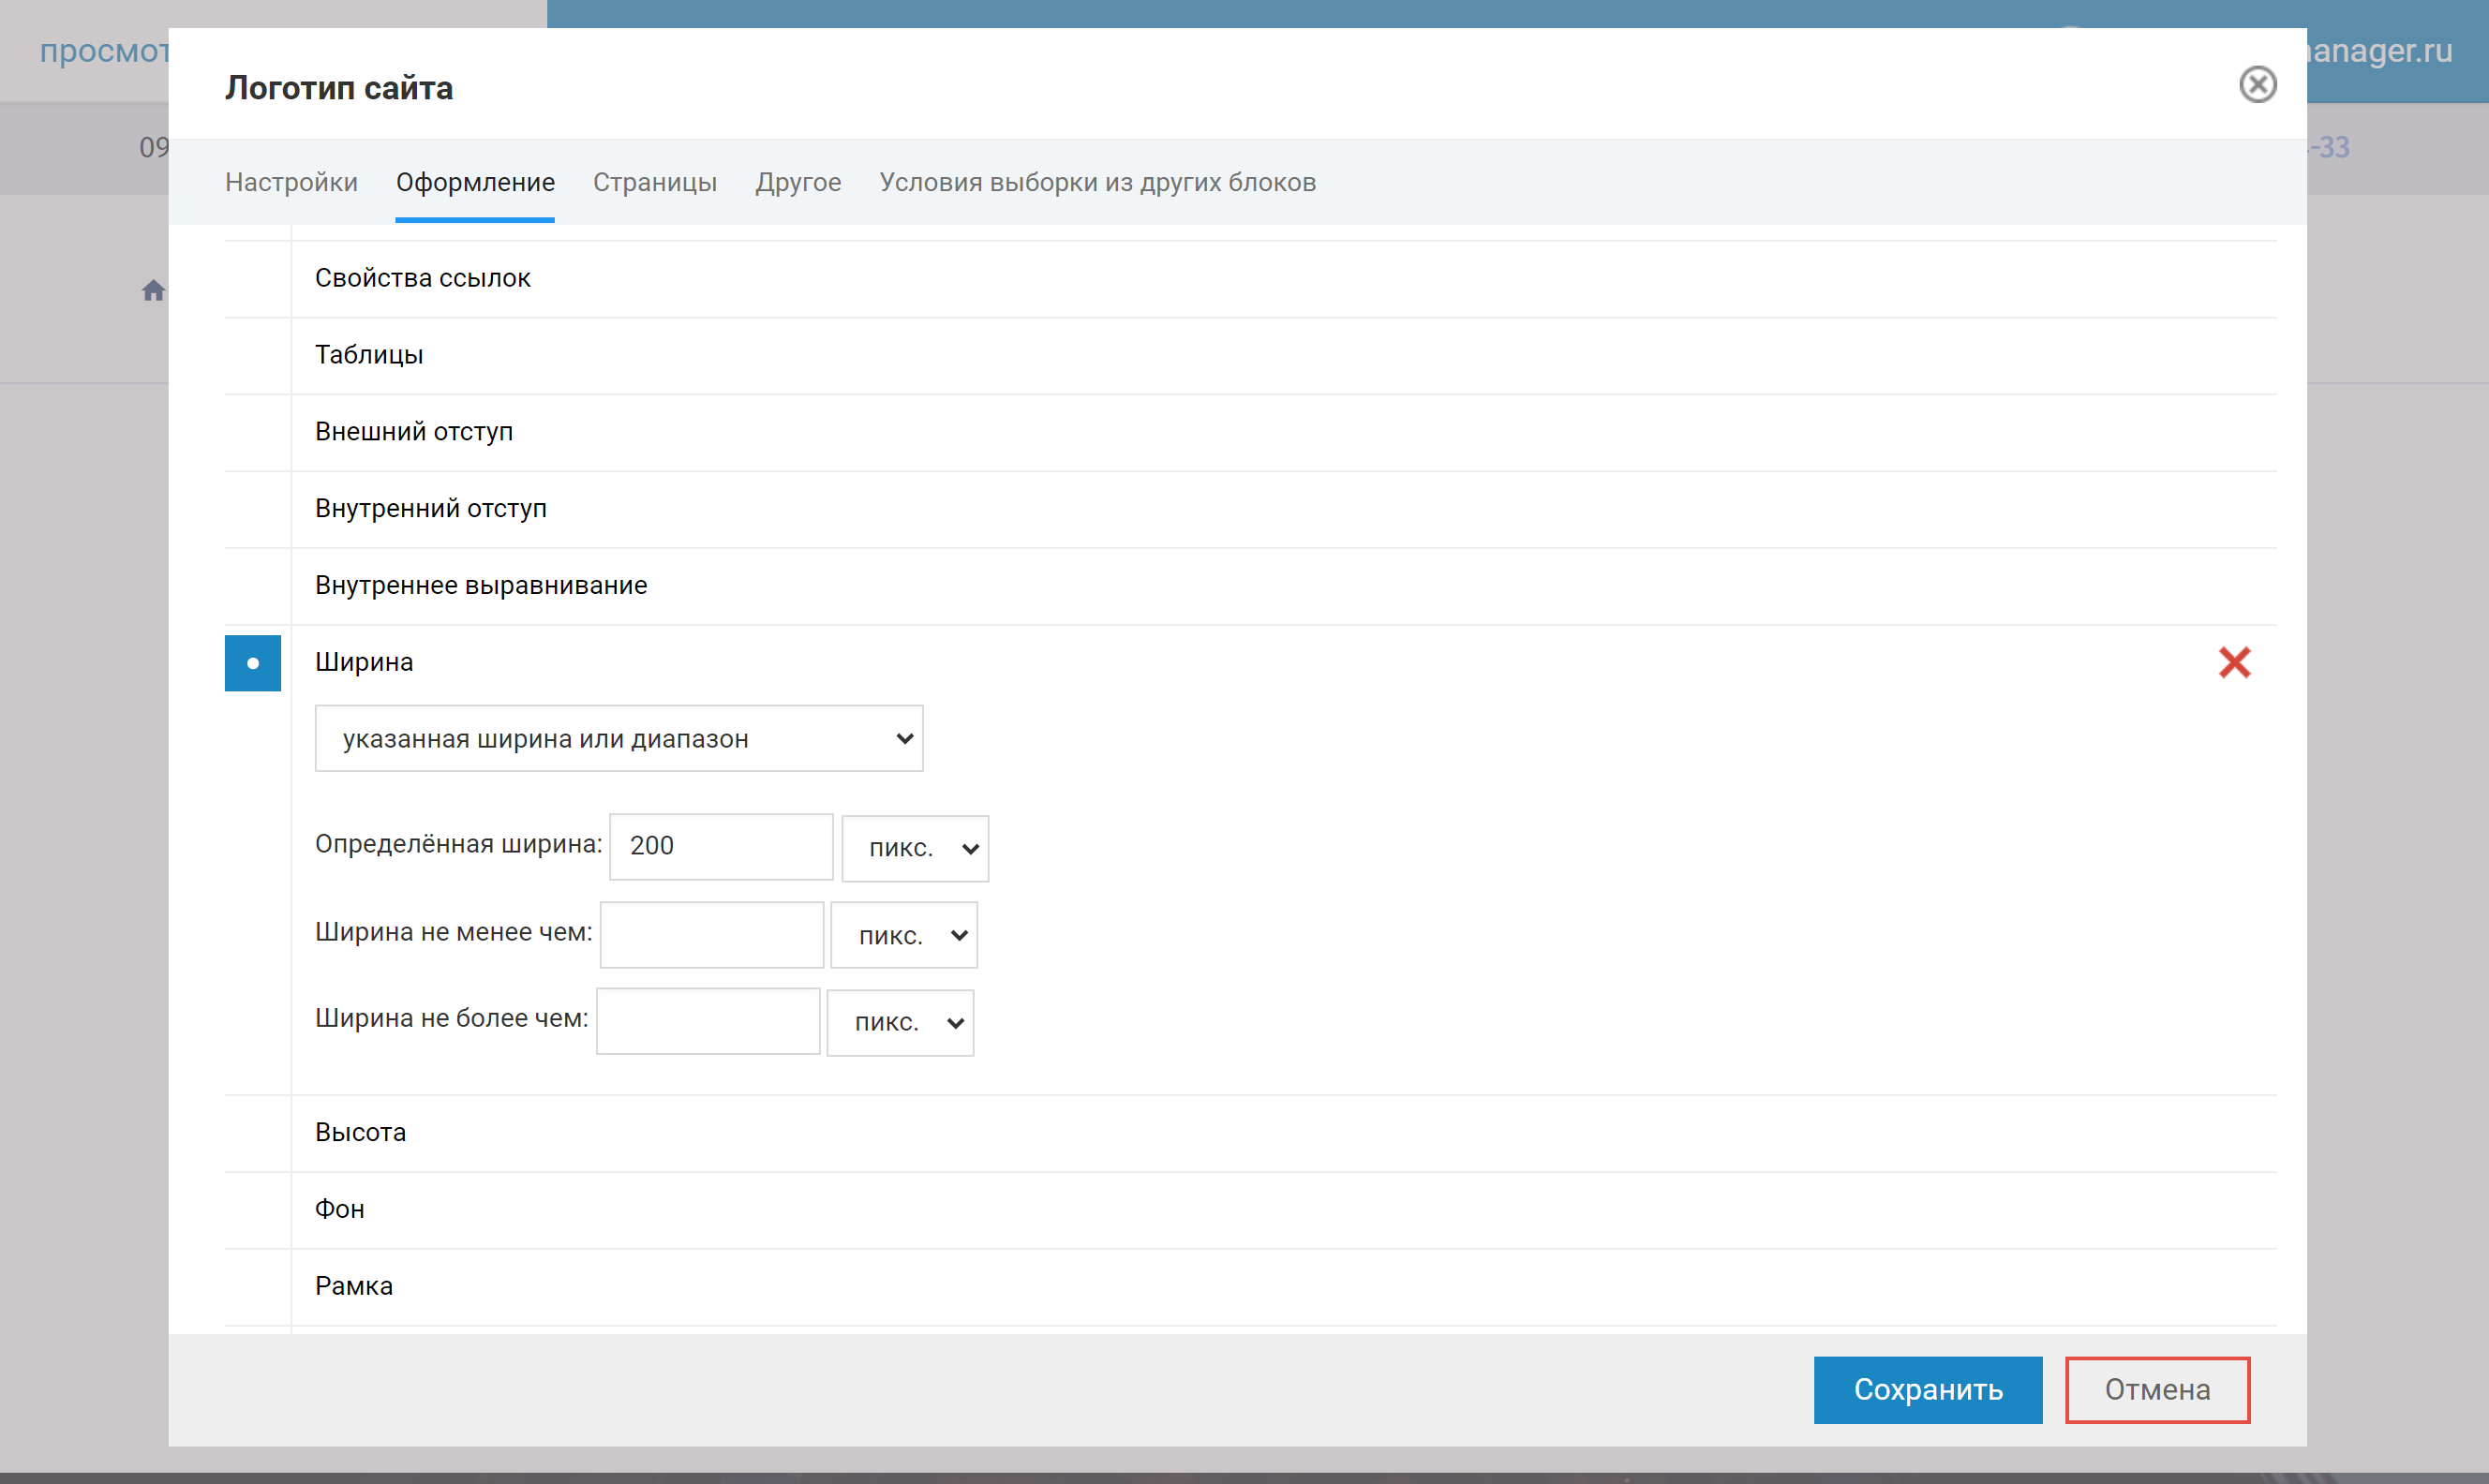The height and width of the screenshot is (1484, 2489).
Task: Open the 'указанная ширина или диапазон' dropdown
Action: click(x=618, y=739)
